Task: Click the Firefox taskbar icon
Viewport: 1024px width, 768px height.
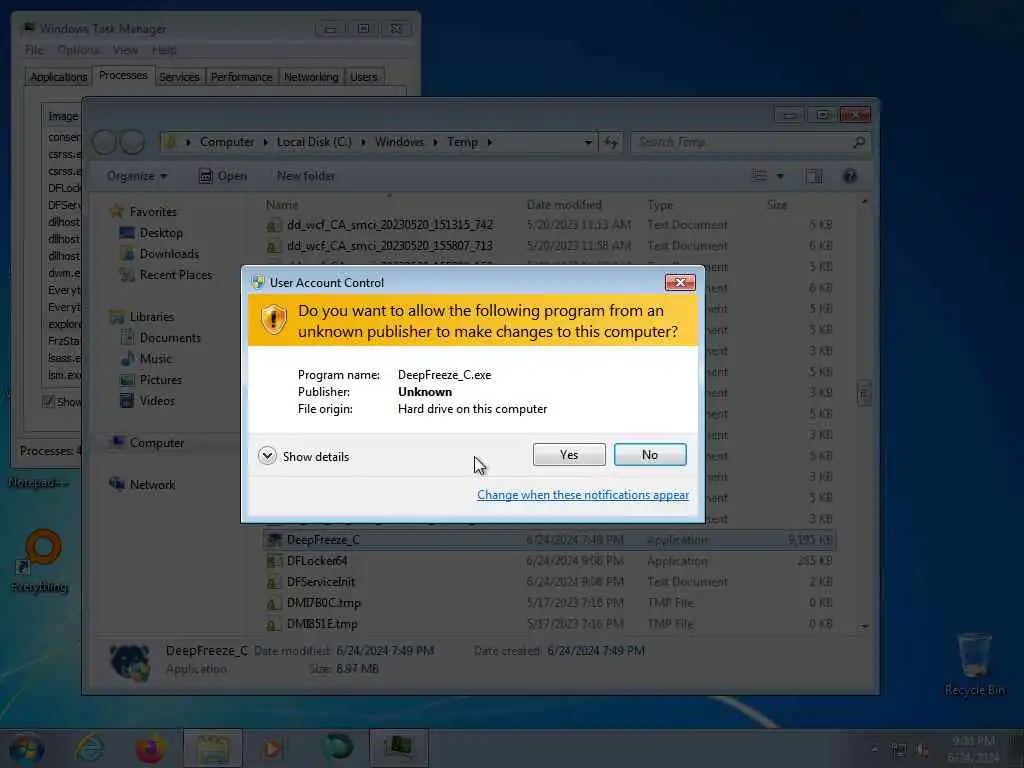Action: (150, 748)
